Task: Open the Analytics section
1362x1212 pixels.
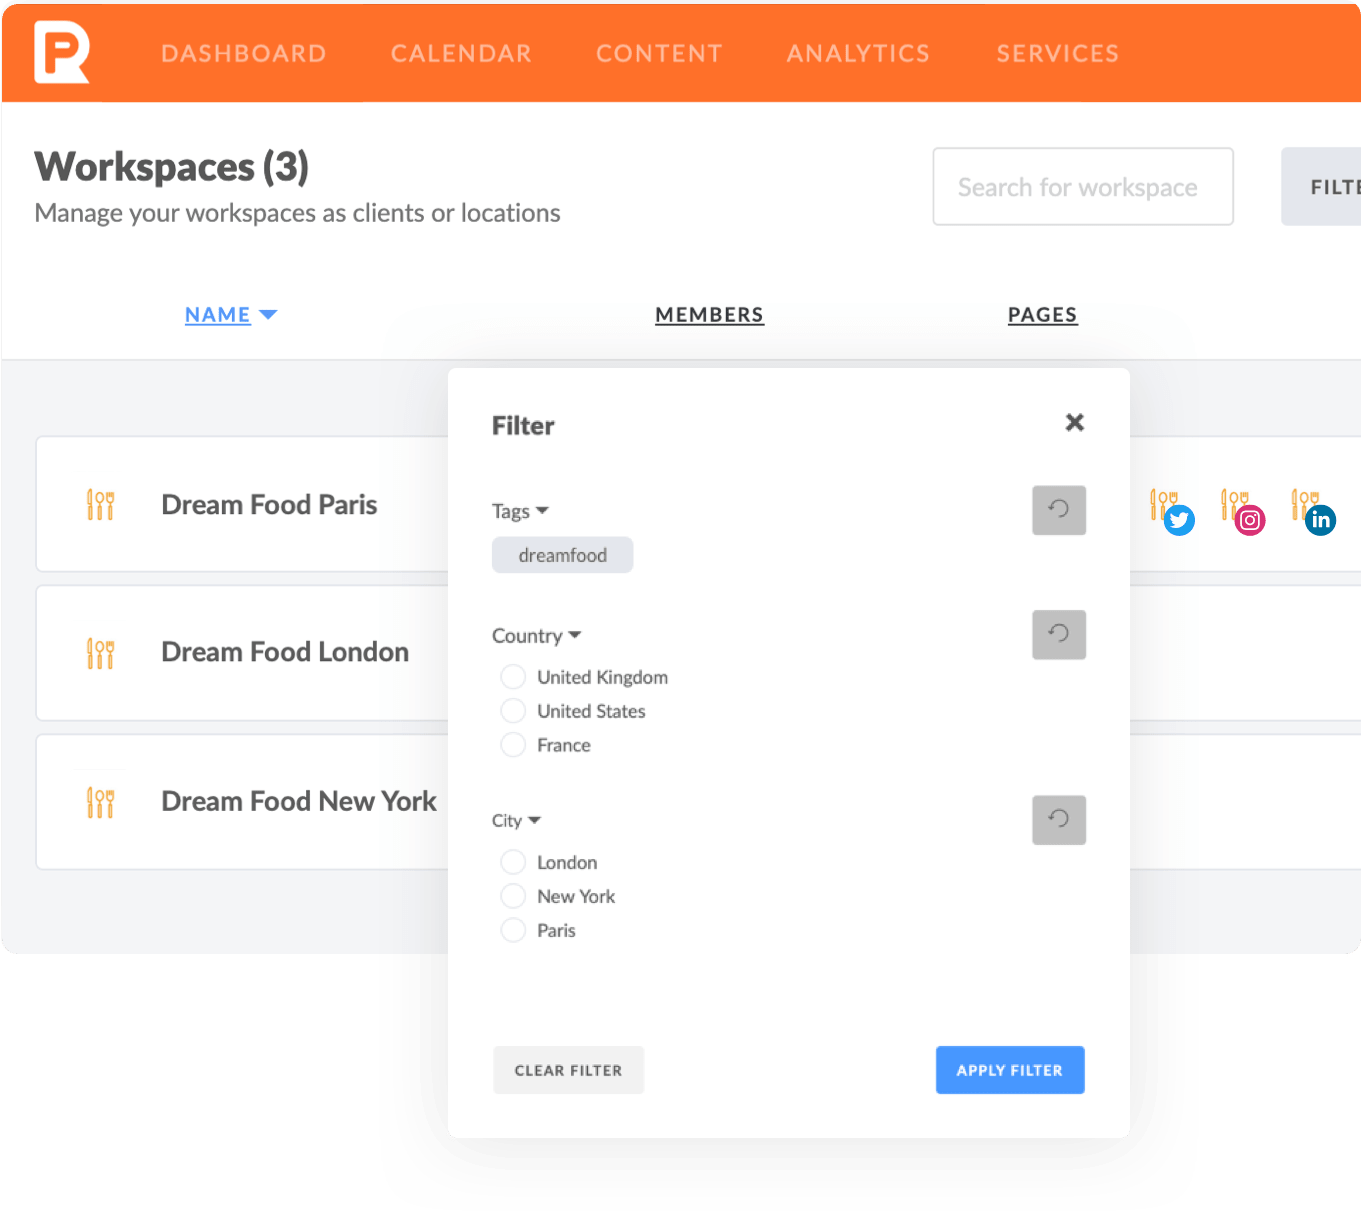Action: tap(857, 53)
